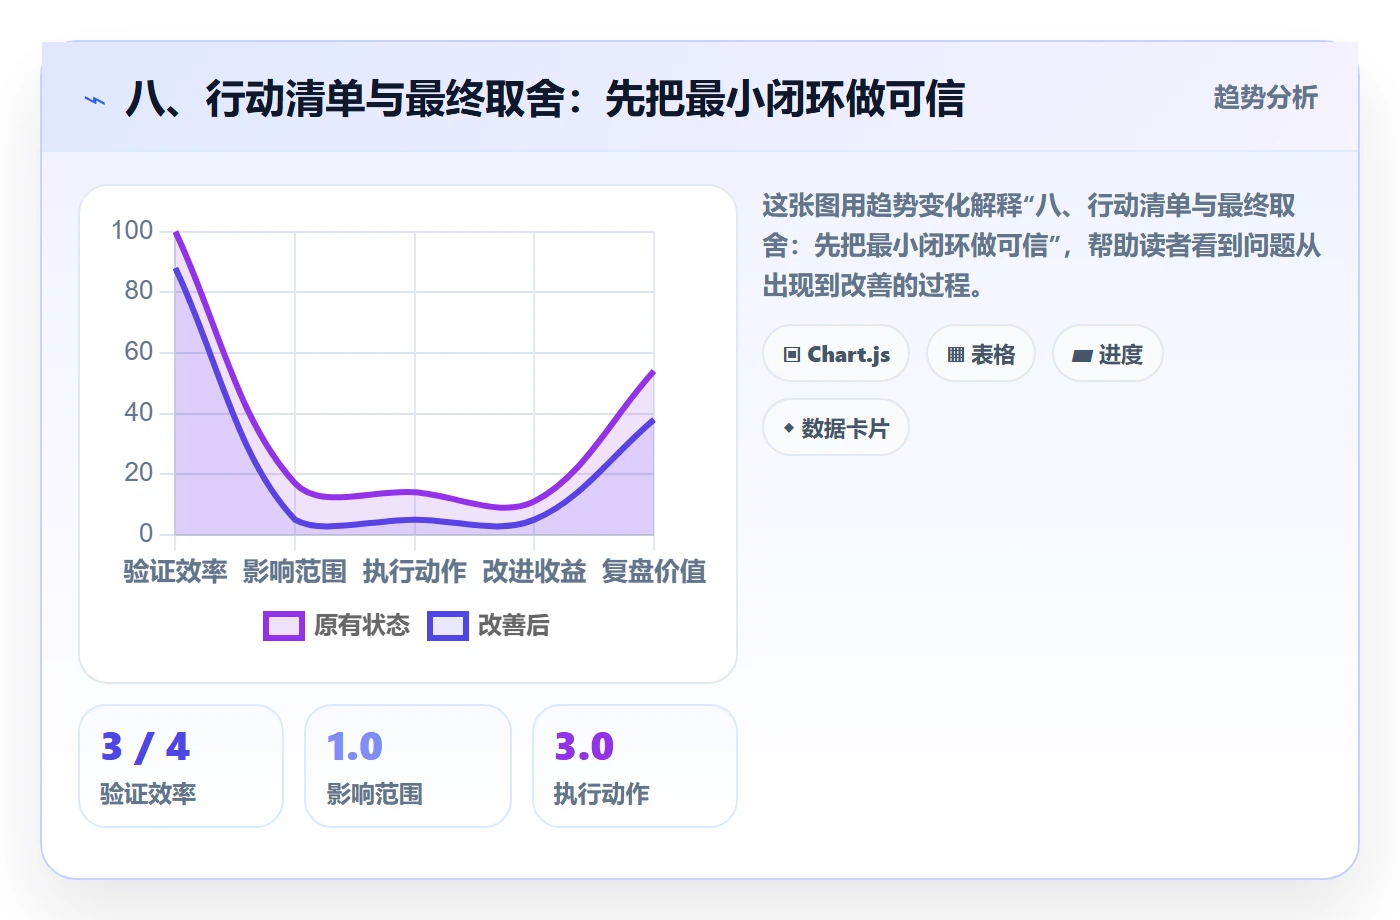Viewport: 1400px width, 920px height.
Task: Click the 3 / 4 metric value
Action: click(x=146, y=747)
